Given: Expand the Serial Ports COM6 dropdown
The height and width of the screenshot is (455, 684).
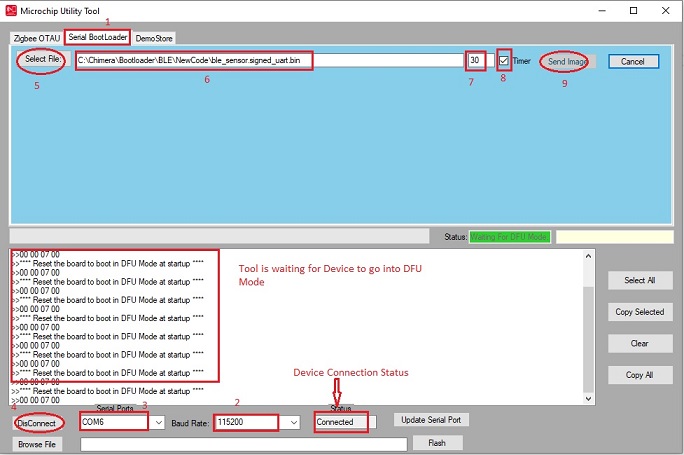Looking at the screenshot, I should (158, 423).
